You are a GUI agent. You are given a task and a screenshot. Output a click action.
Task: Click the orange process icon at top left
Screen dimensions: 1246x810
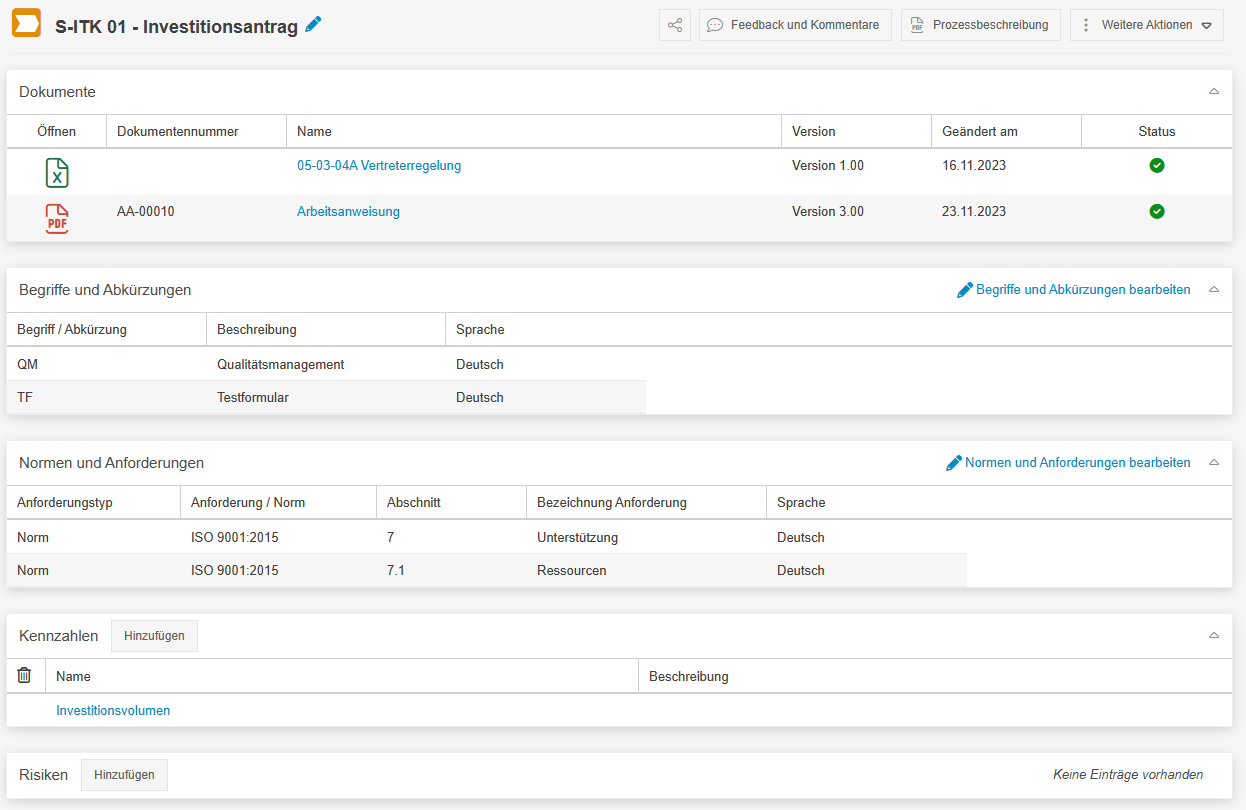pos(26,24)
